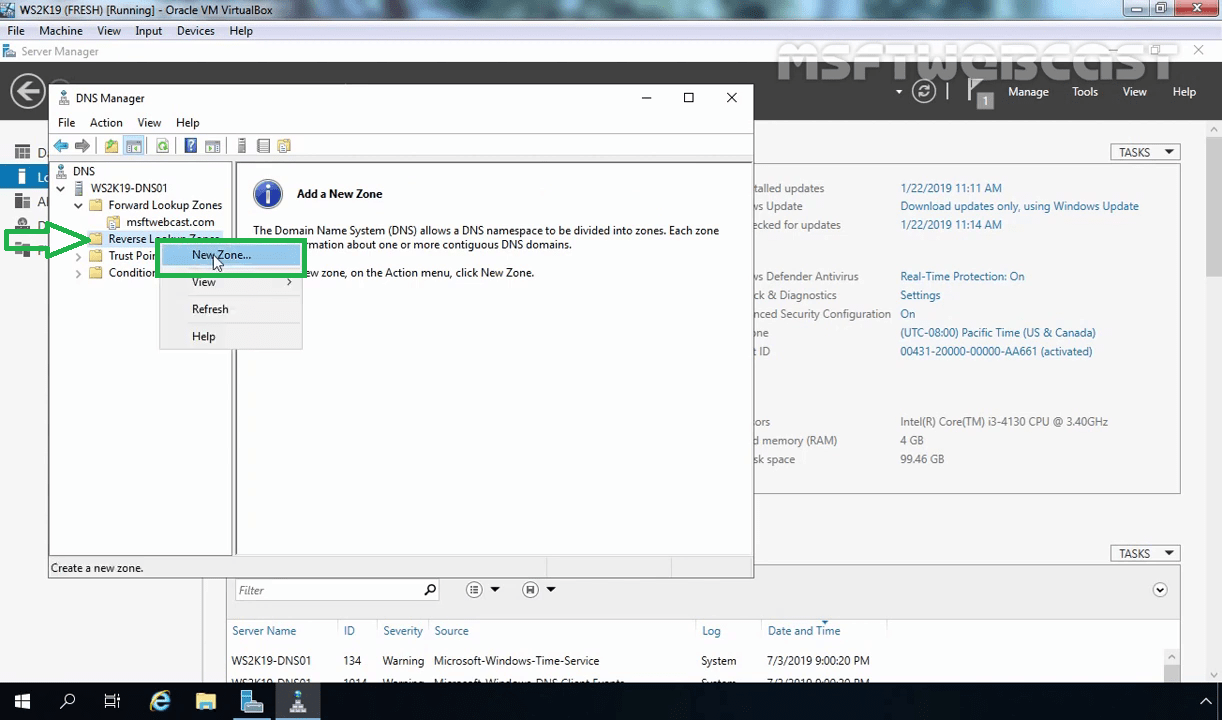Open Internet Explorer from the taskbar

160,702
